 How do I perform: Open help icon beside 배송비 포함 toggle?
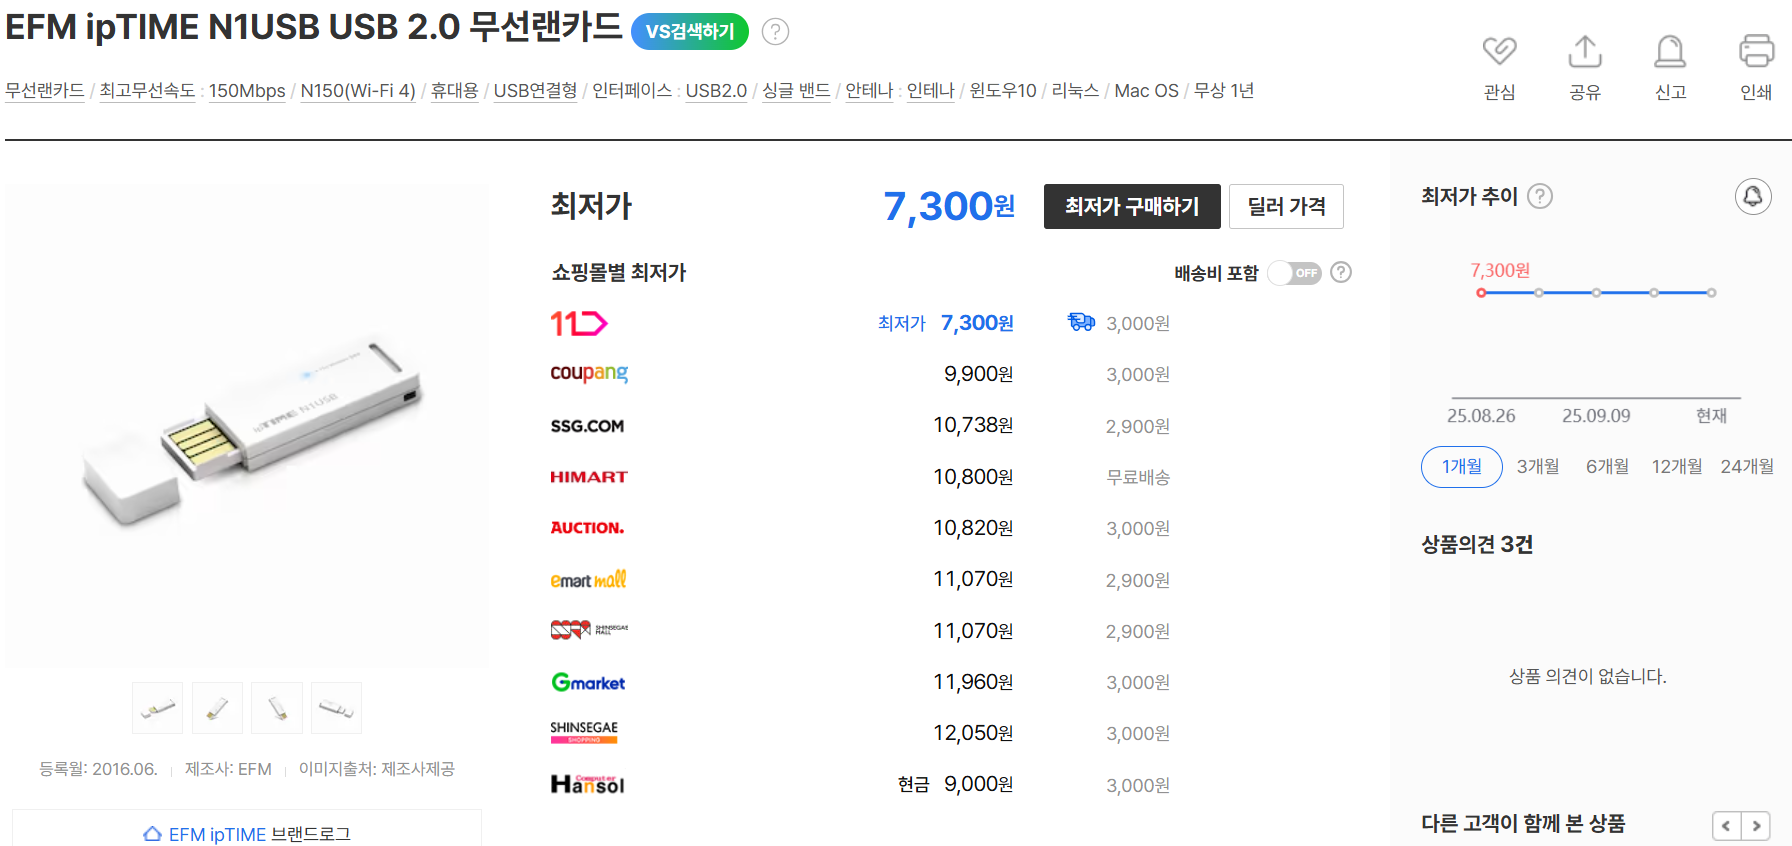(x=1341, y=272)
